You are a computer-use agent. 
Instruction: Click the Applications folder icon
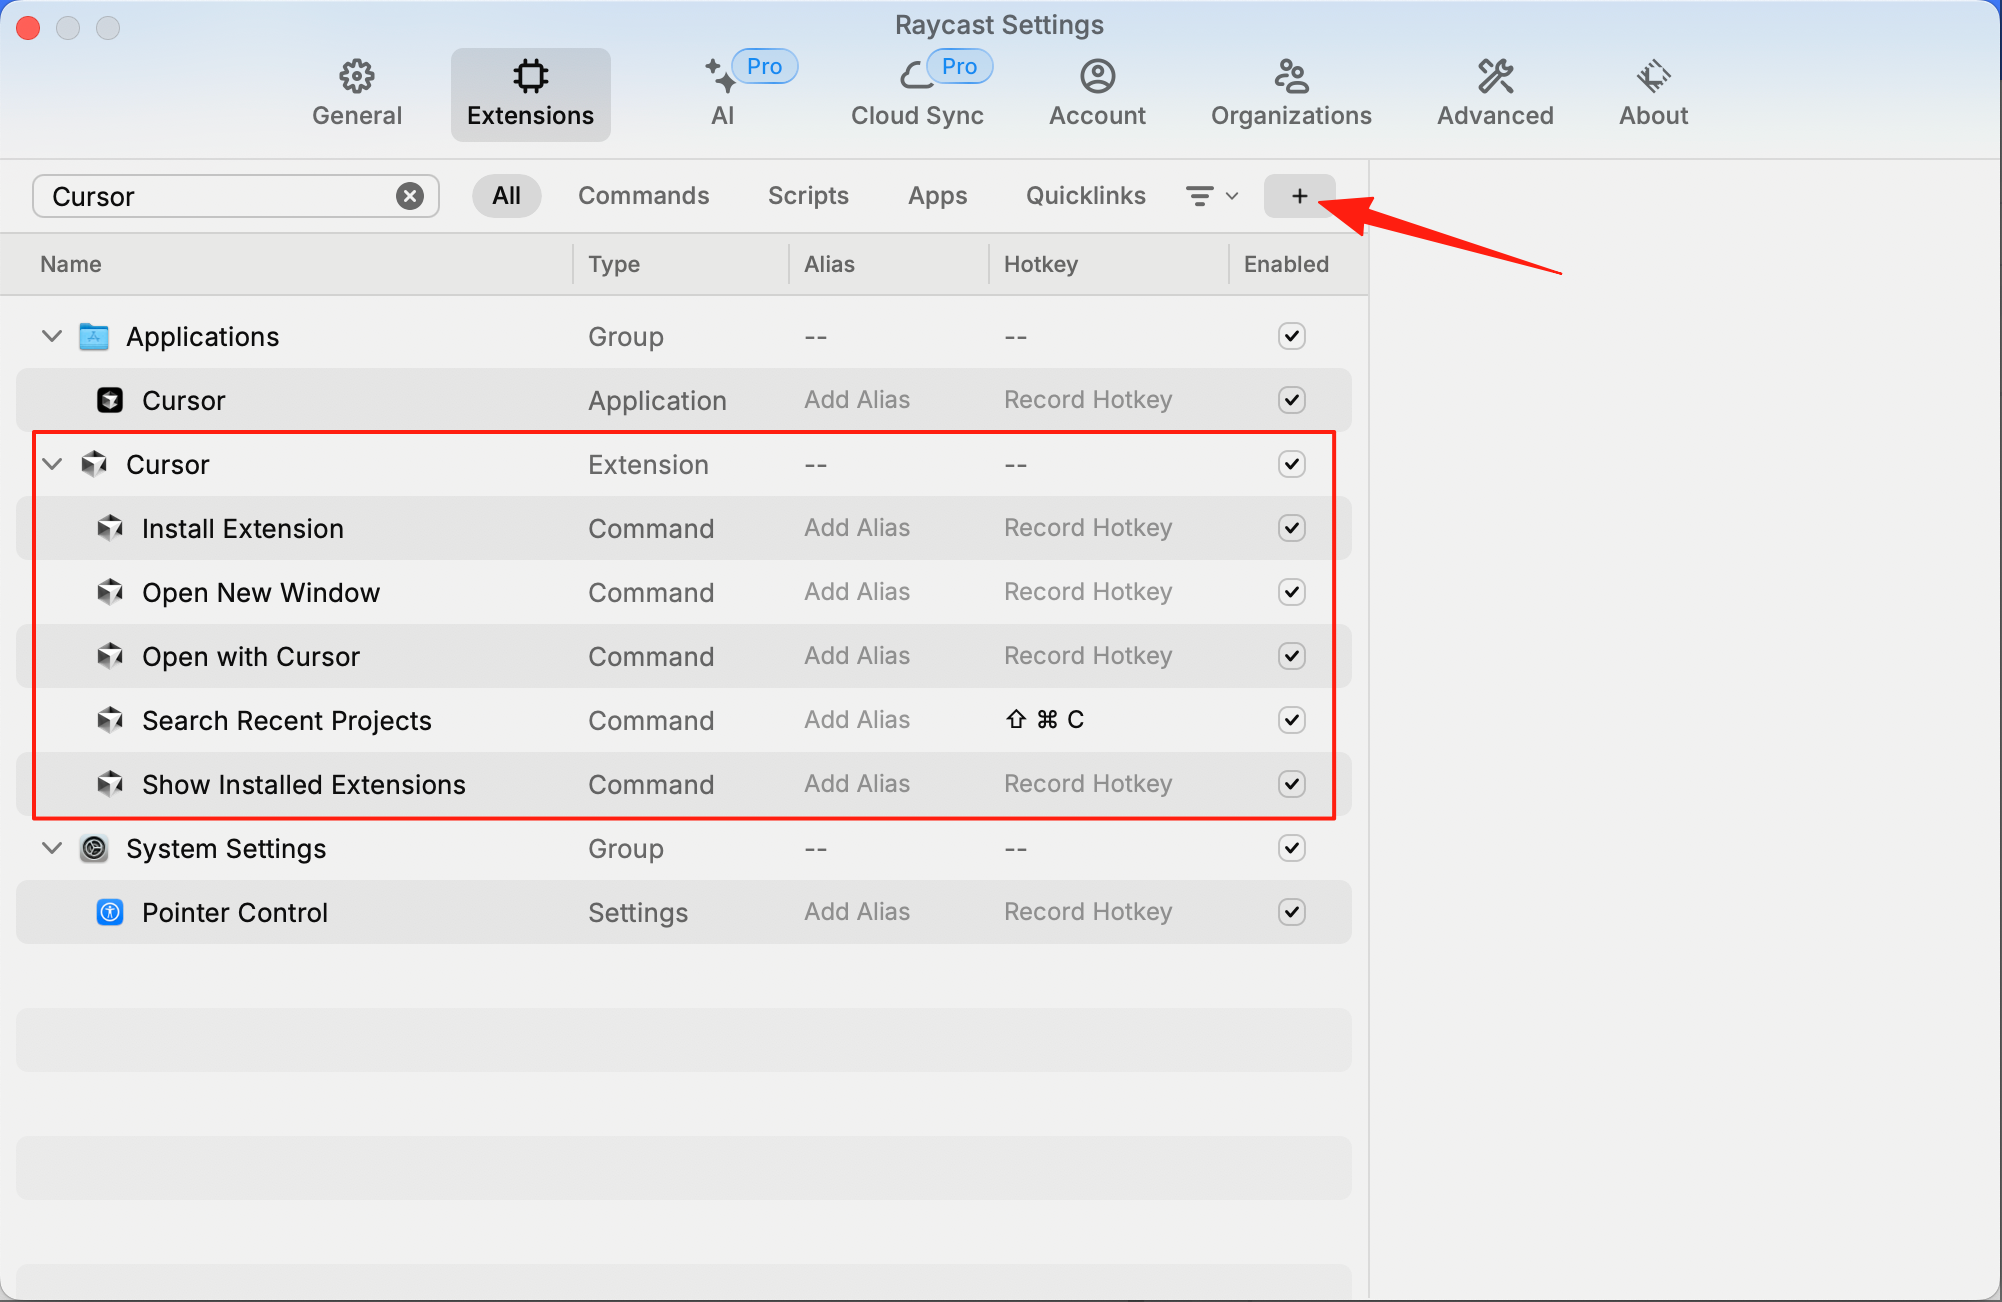coord(94,336)
